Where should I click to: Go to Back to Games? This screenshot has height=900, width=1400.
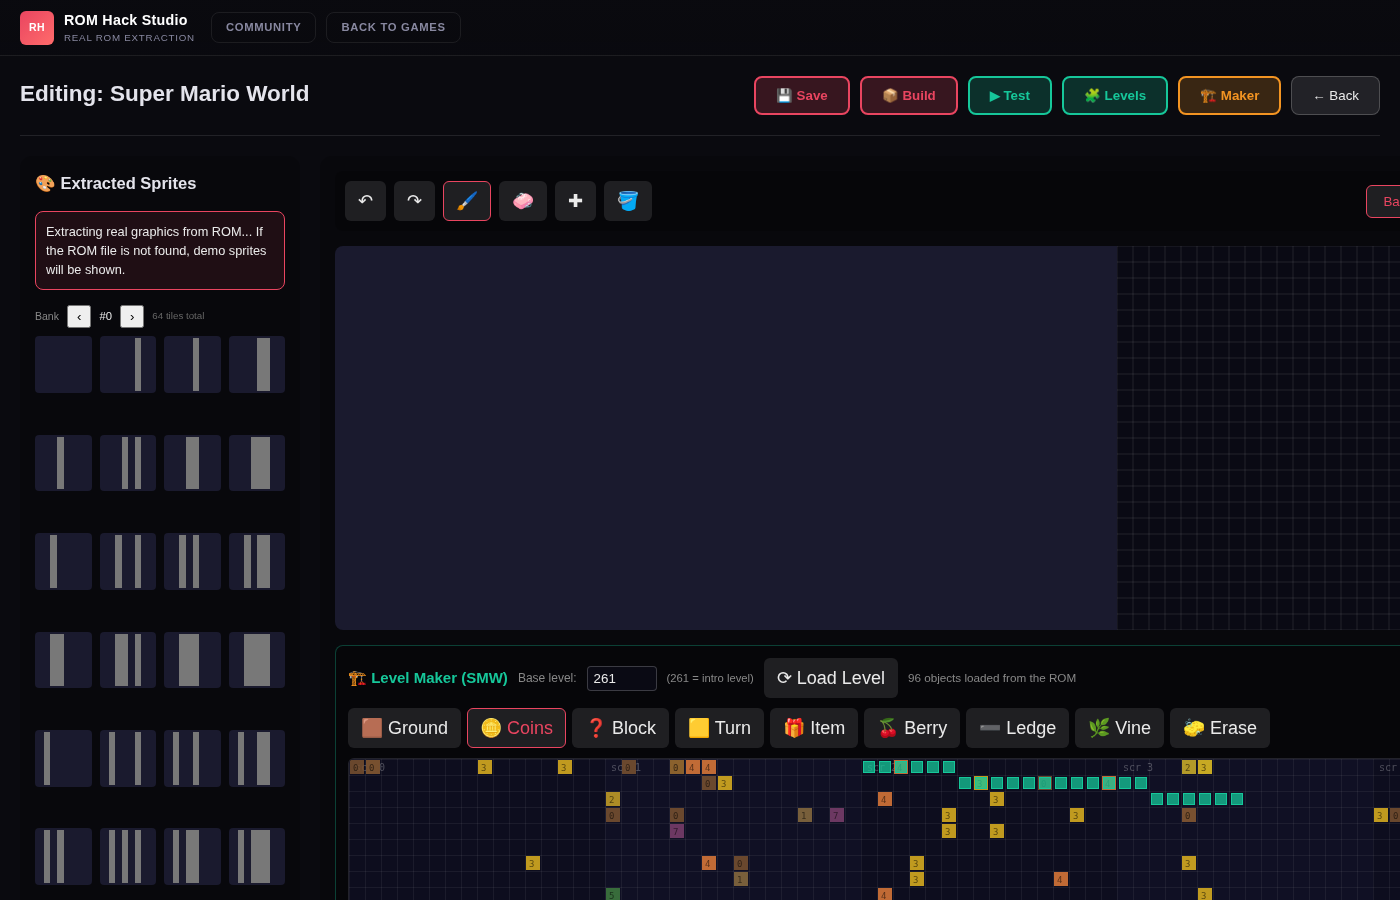[393, 27]
